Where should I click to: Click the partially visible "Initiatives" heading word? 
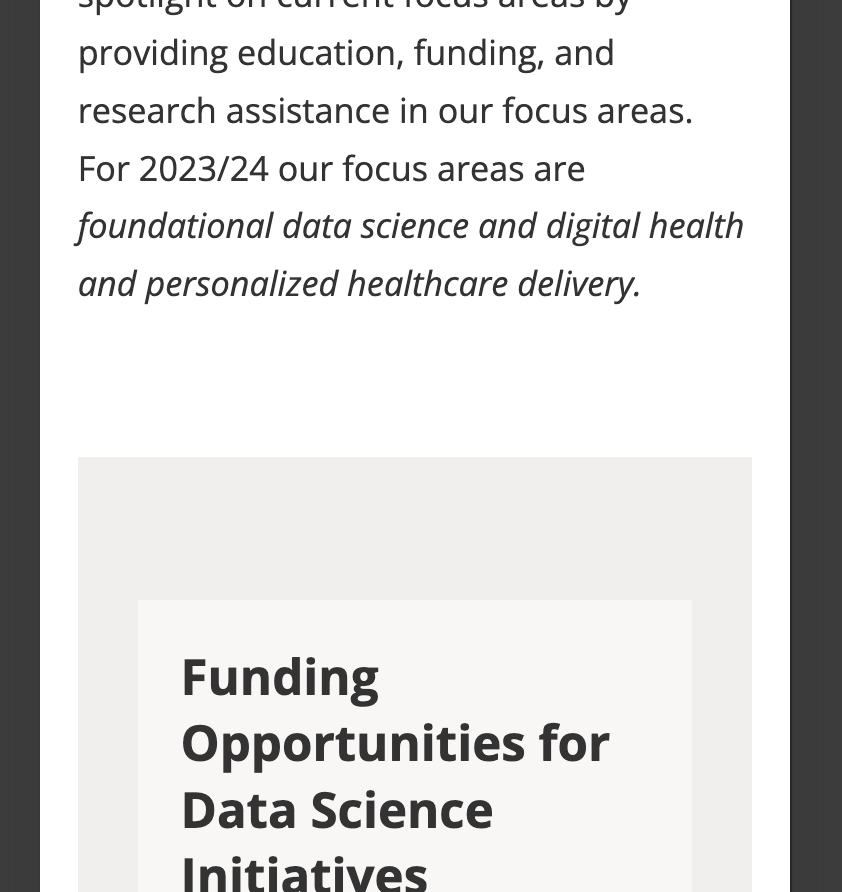click(x=304, y=872)
